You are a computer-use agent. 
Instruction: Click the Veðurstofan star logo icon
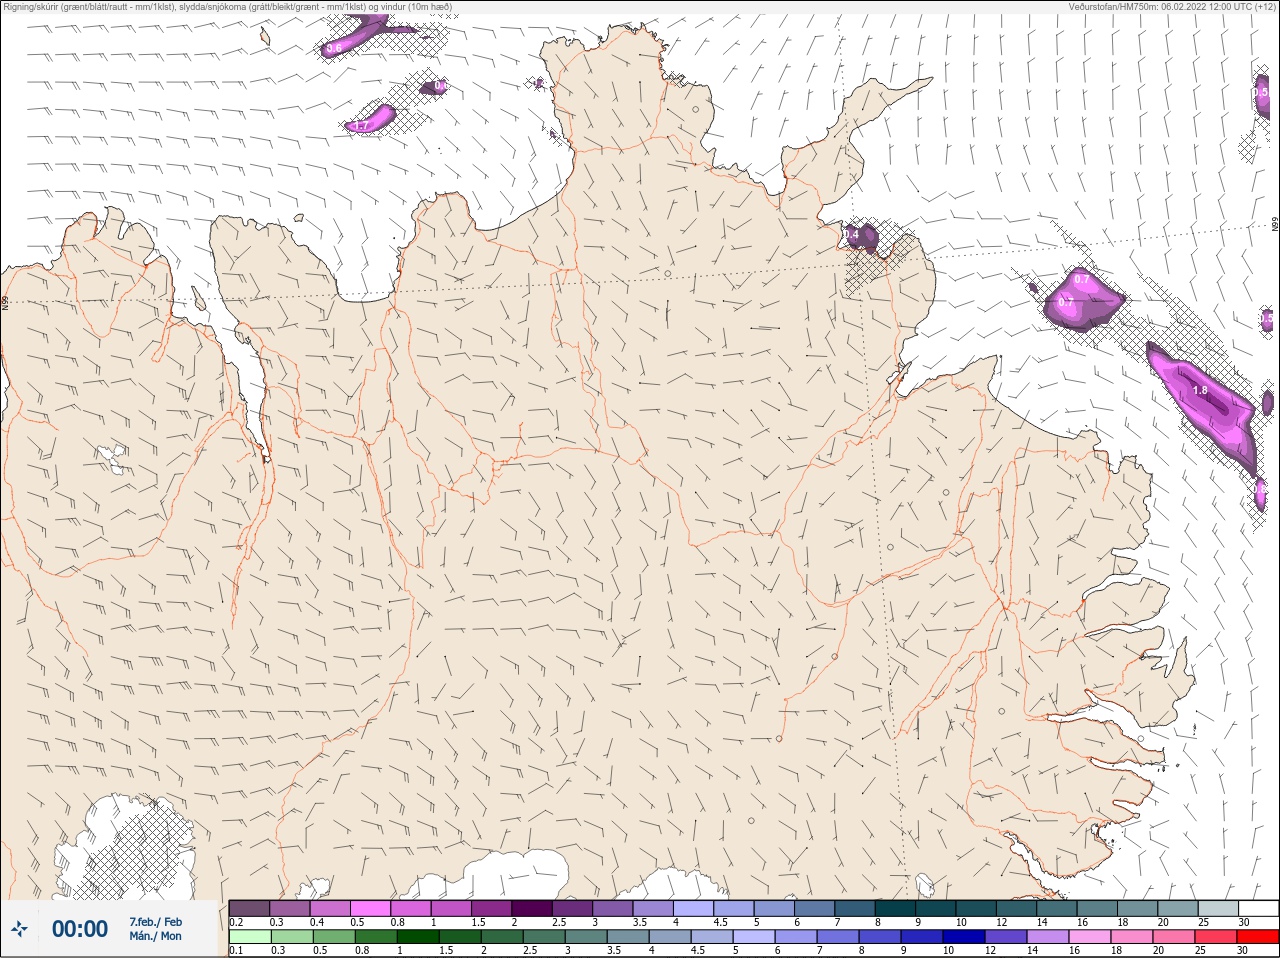(19, 930)
